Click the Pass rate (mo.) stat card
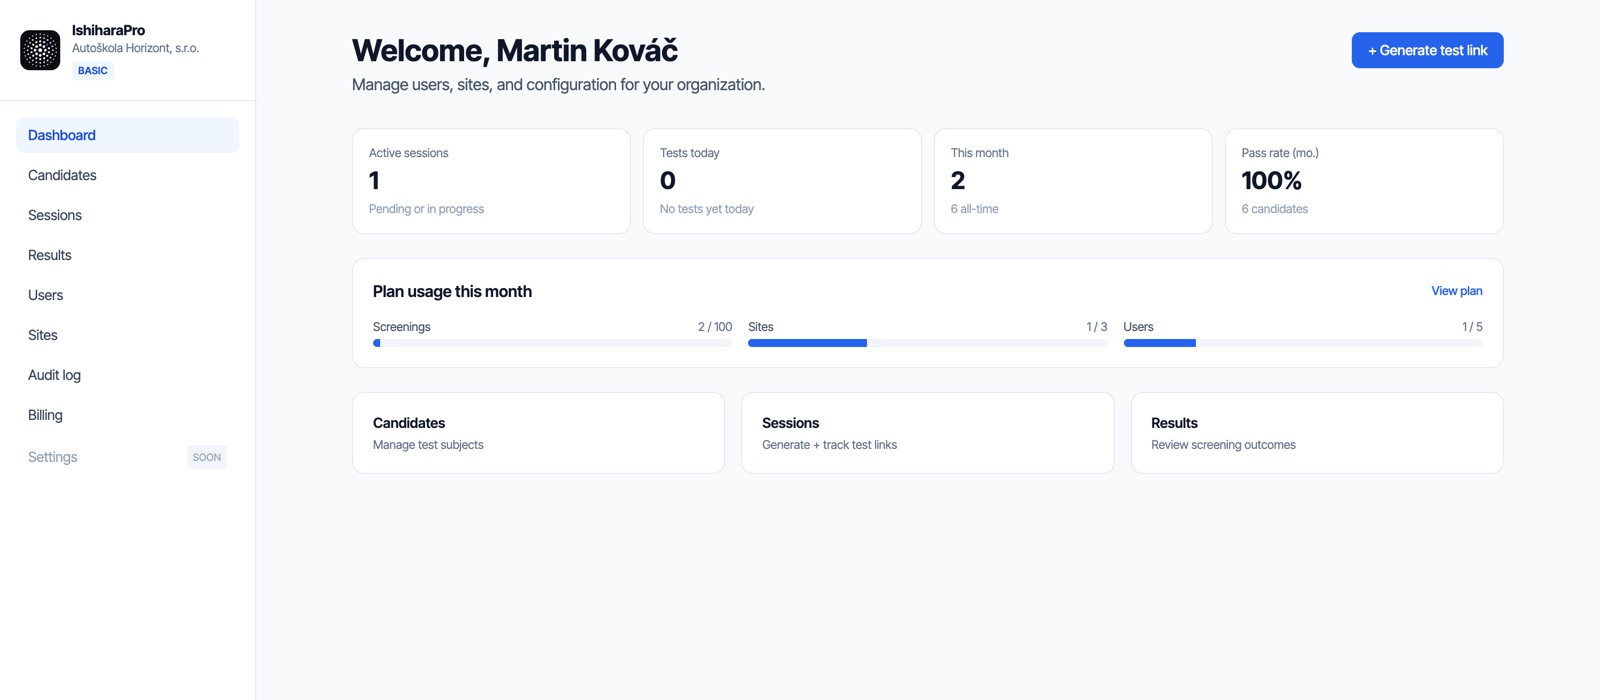1600x700 pixels. 1364,181
